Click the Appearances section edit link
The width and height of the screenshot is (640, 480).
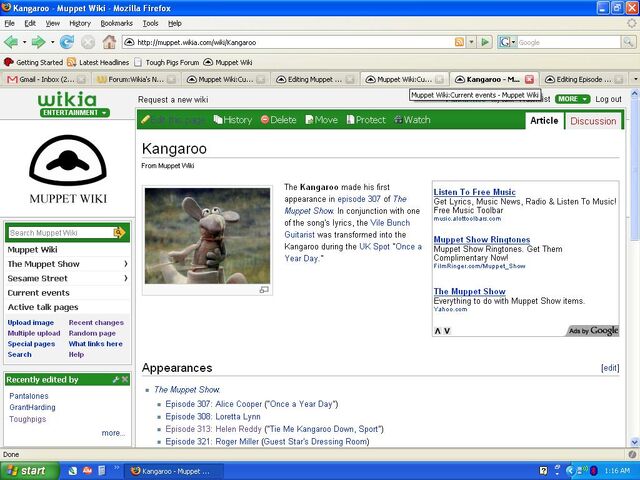(610, 368)
